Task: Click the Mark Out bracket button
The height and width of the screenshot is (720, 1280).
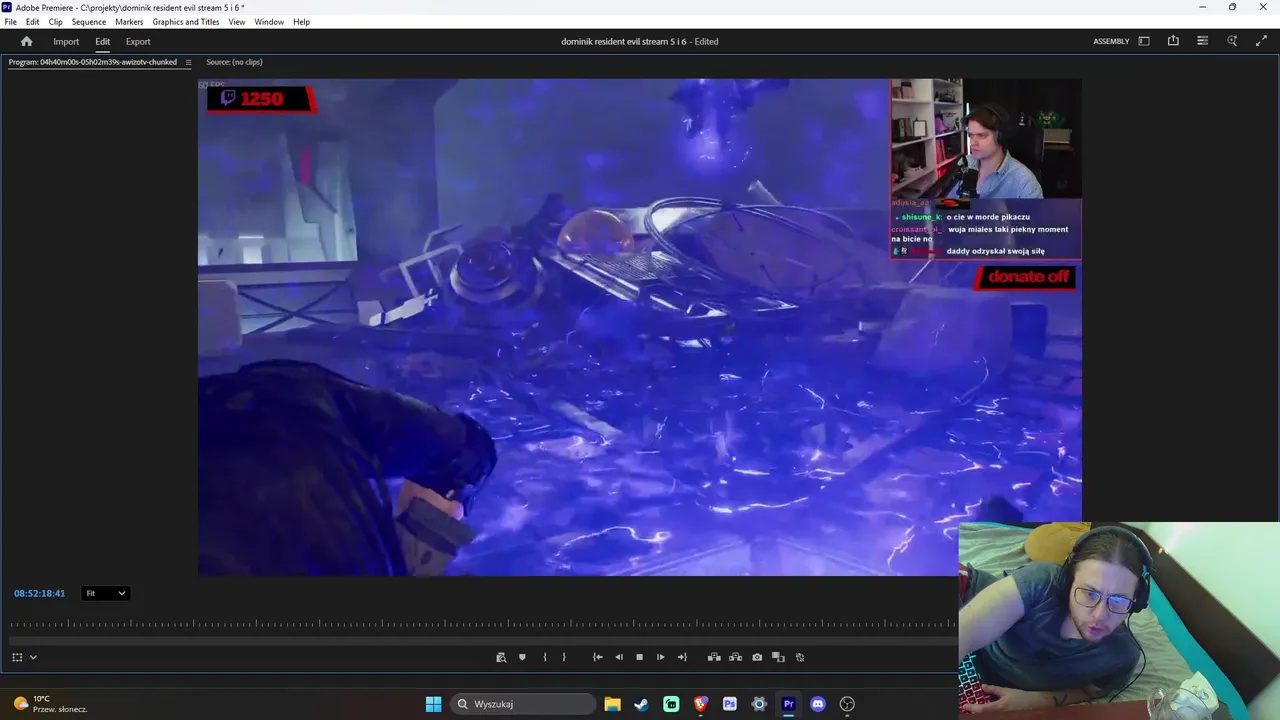Action: pyautogui.click(x=564, y=657)
